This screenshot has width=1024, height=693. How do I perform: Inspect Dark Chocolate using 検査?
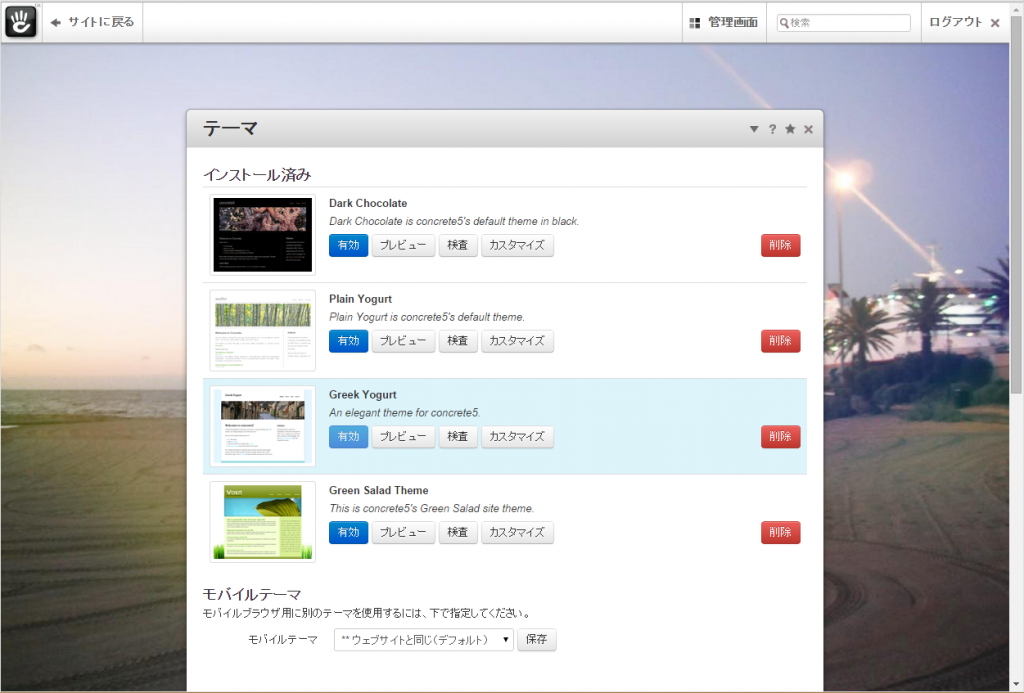tap(458, 245)
